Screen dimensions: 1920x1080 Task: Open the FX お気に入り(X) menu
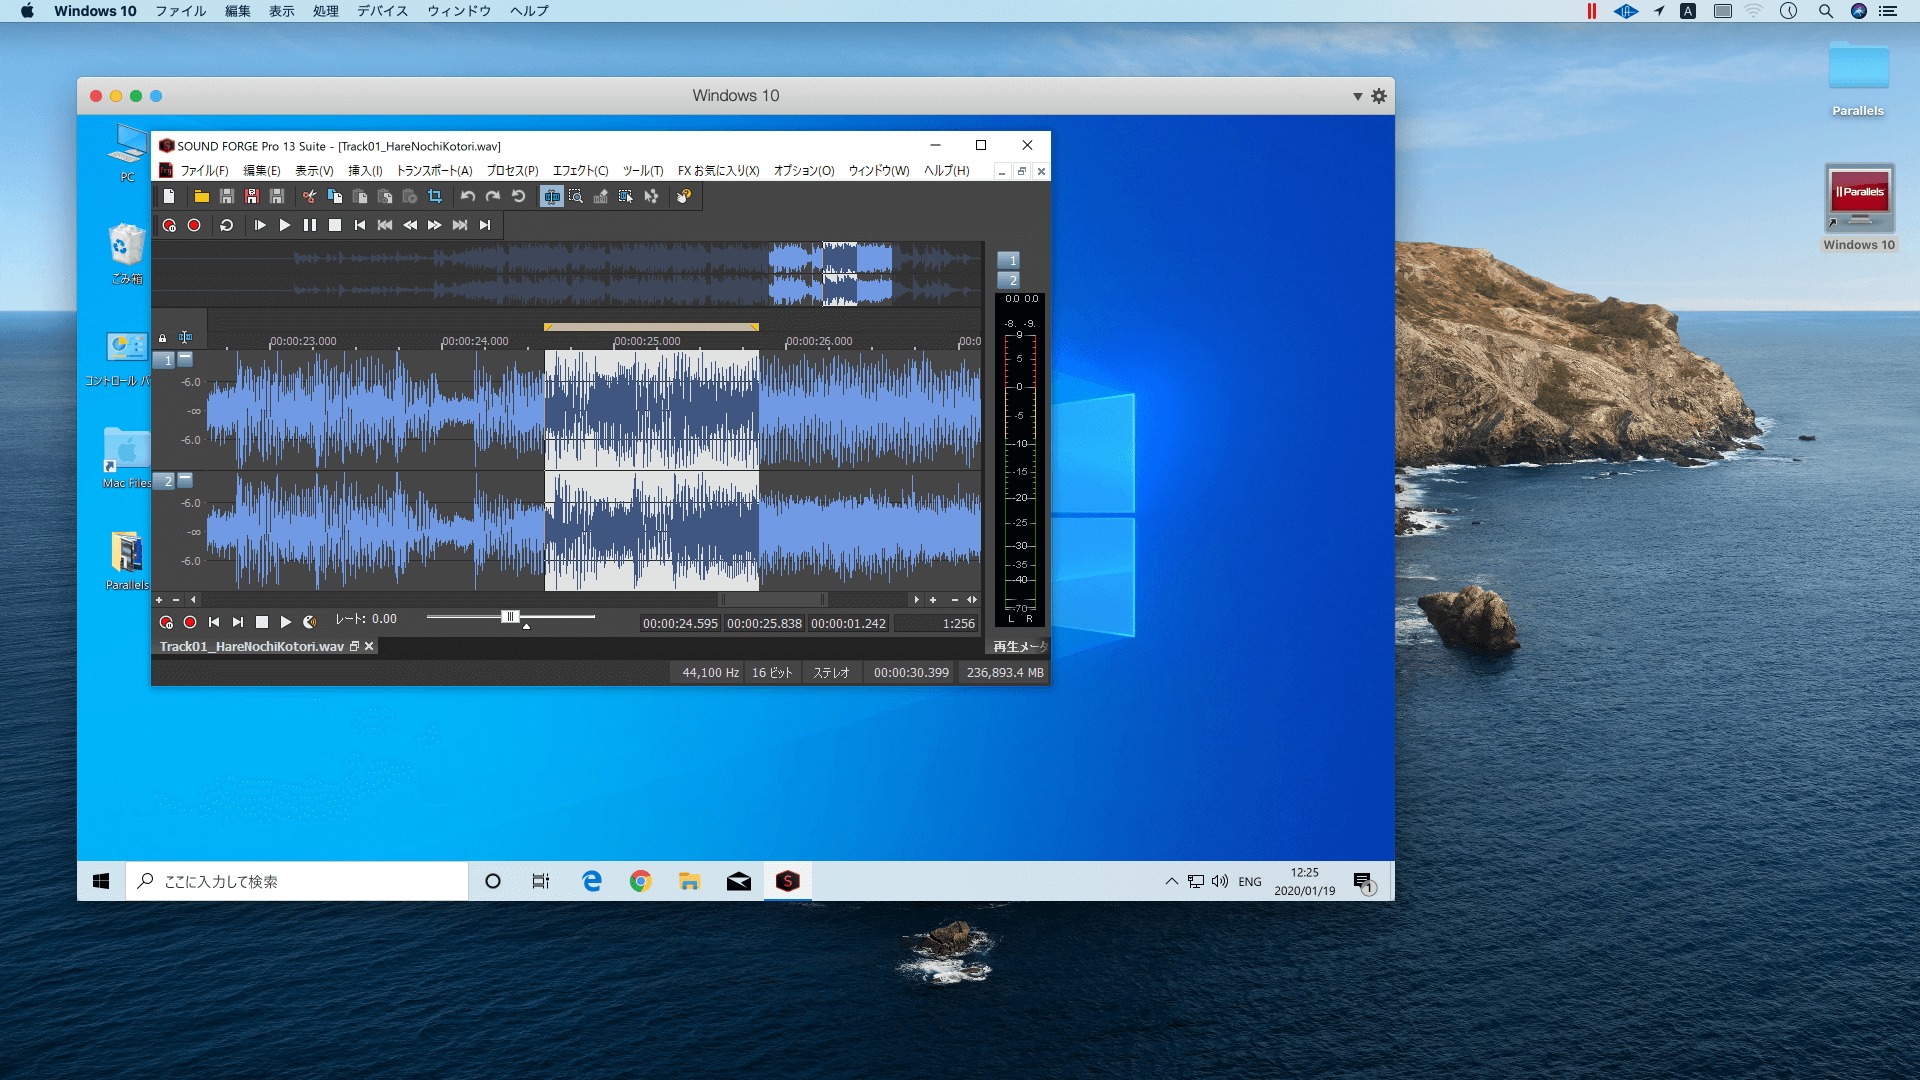(x=718, y=171)
